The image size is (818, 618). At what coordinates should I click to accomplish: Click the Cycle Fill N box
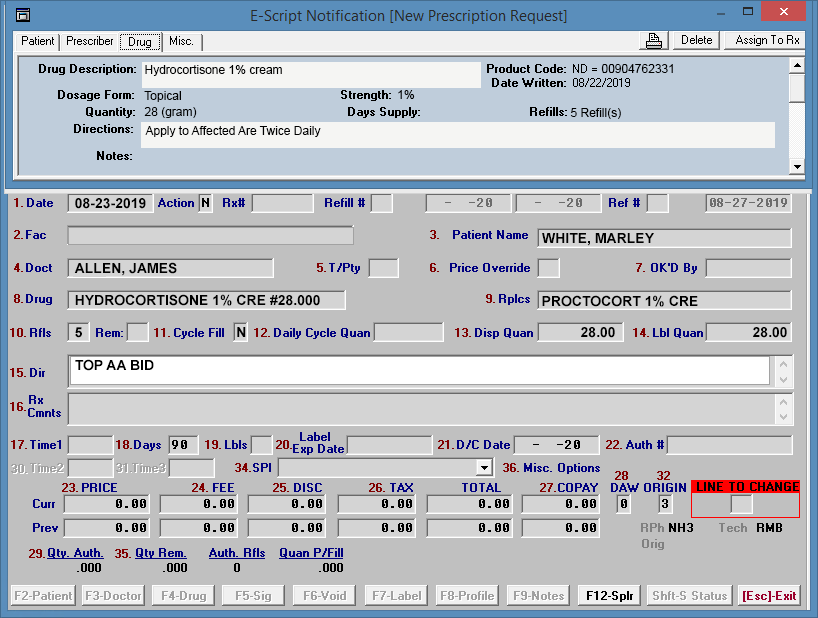240,332
